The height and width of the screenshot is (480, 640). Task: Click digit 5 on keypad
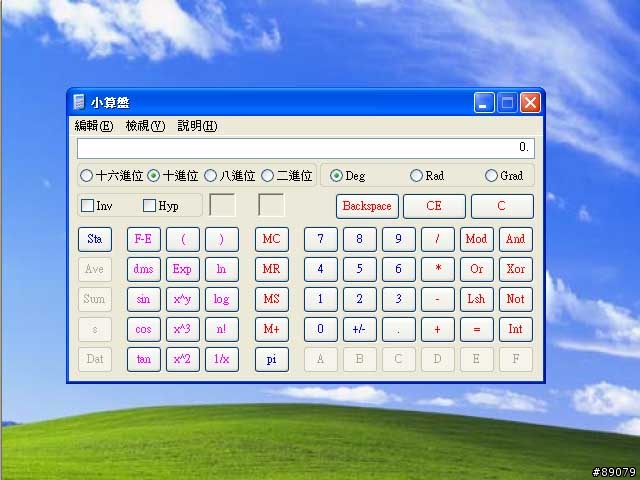360,269
